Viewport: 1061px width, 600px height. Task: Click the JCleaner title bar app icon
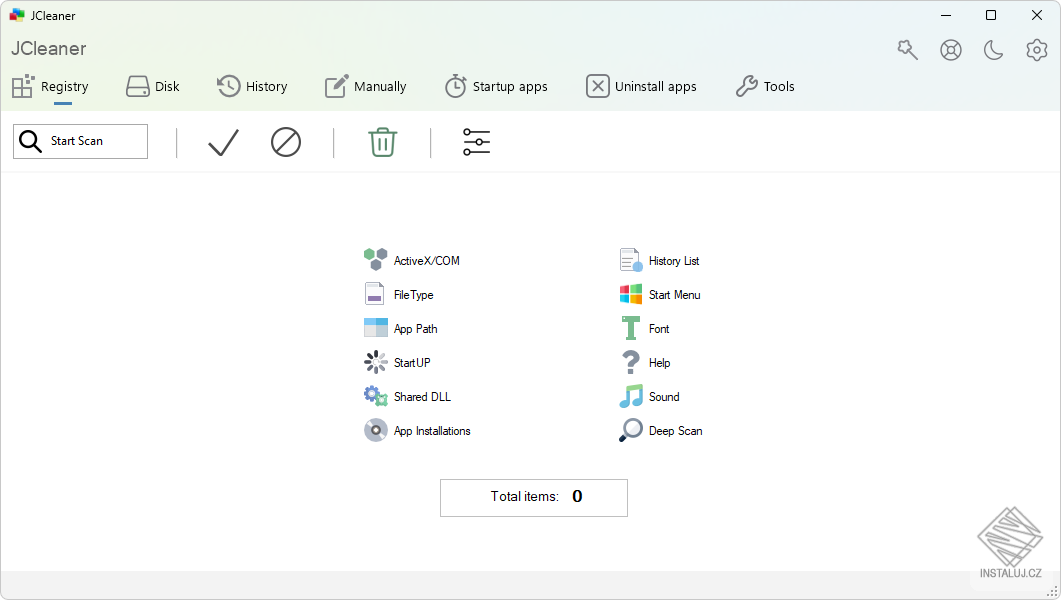point(17,15)
